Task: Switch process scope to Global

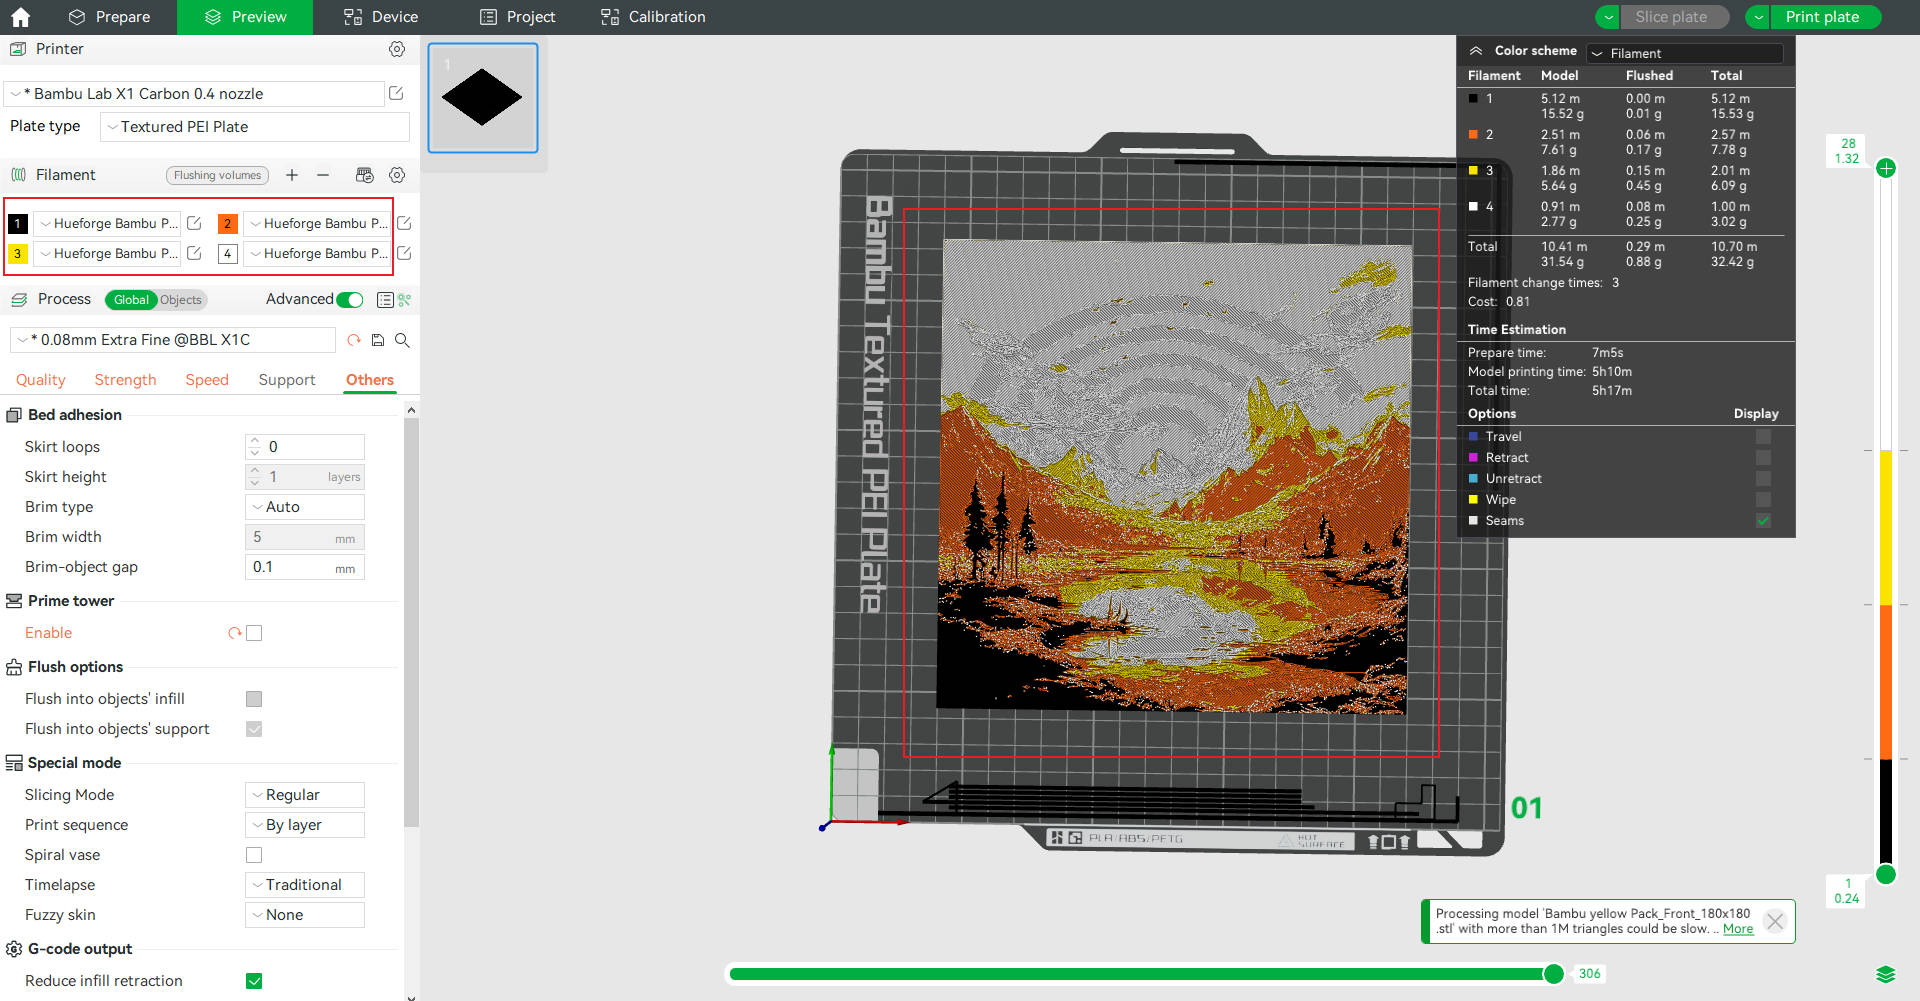Action: coord(131,300)
